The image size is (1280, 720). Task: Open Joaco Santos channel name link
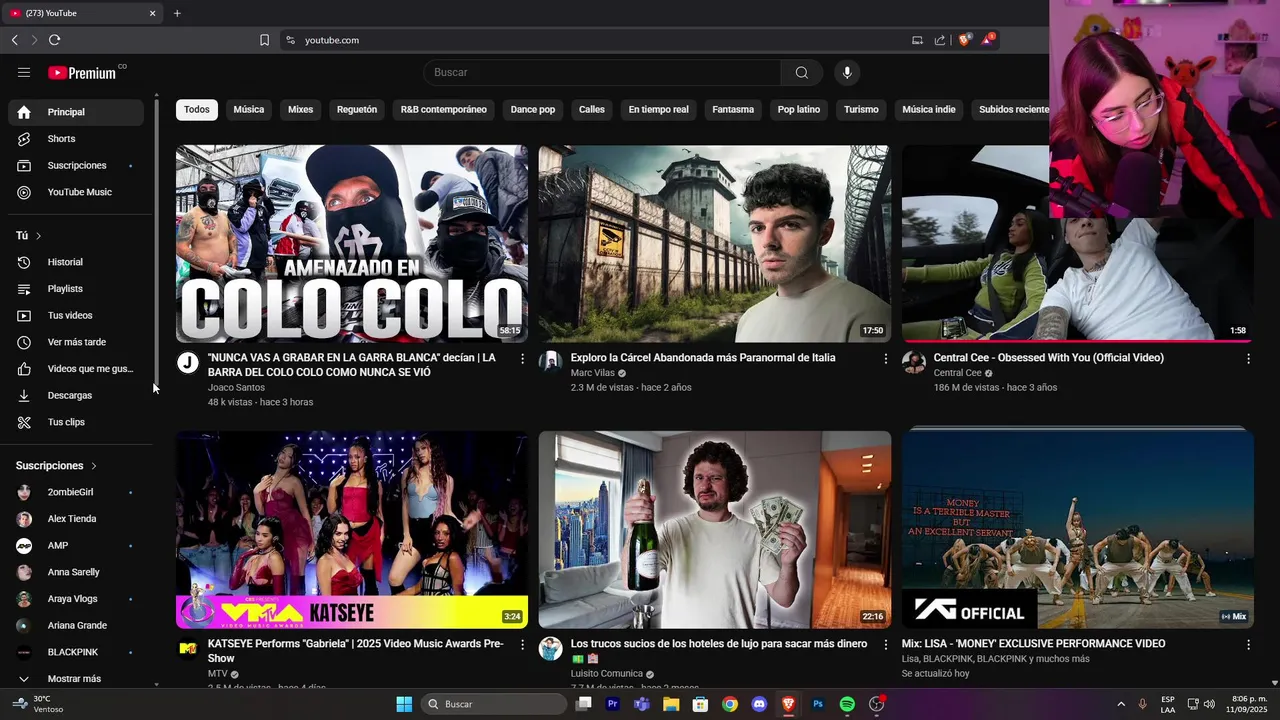[x=236, y=388]
